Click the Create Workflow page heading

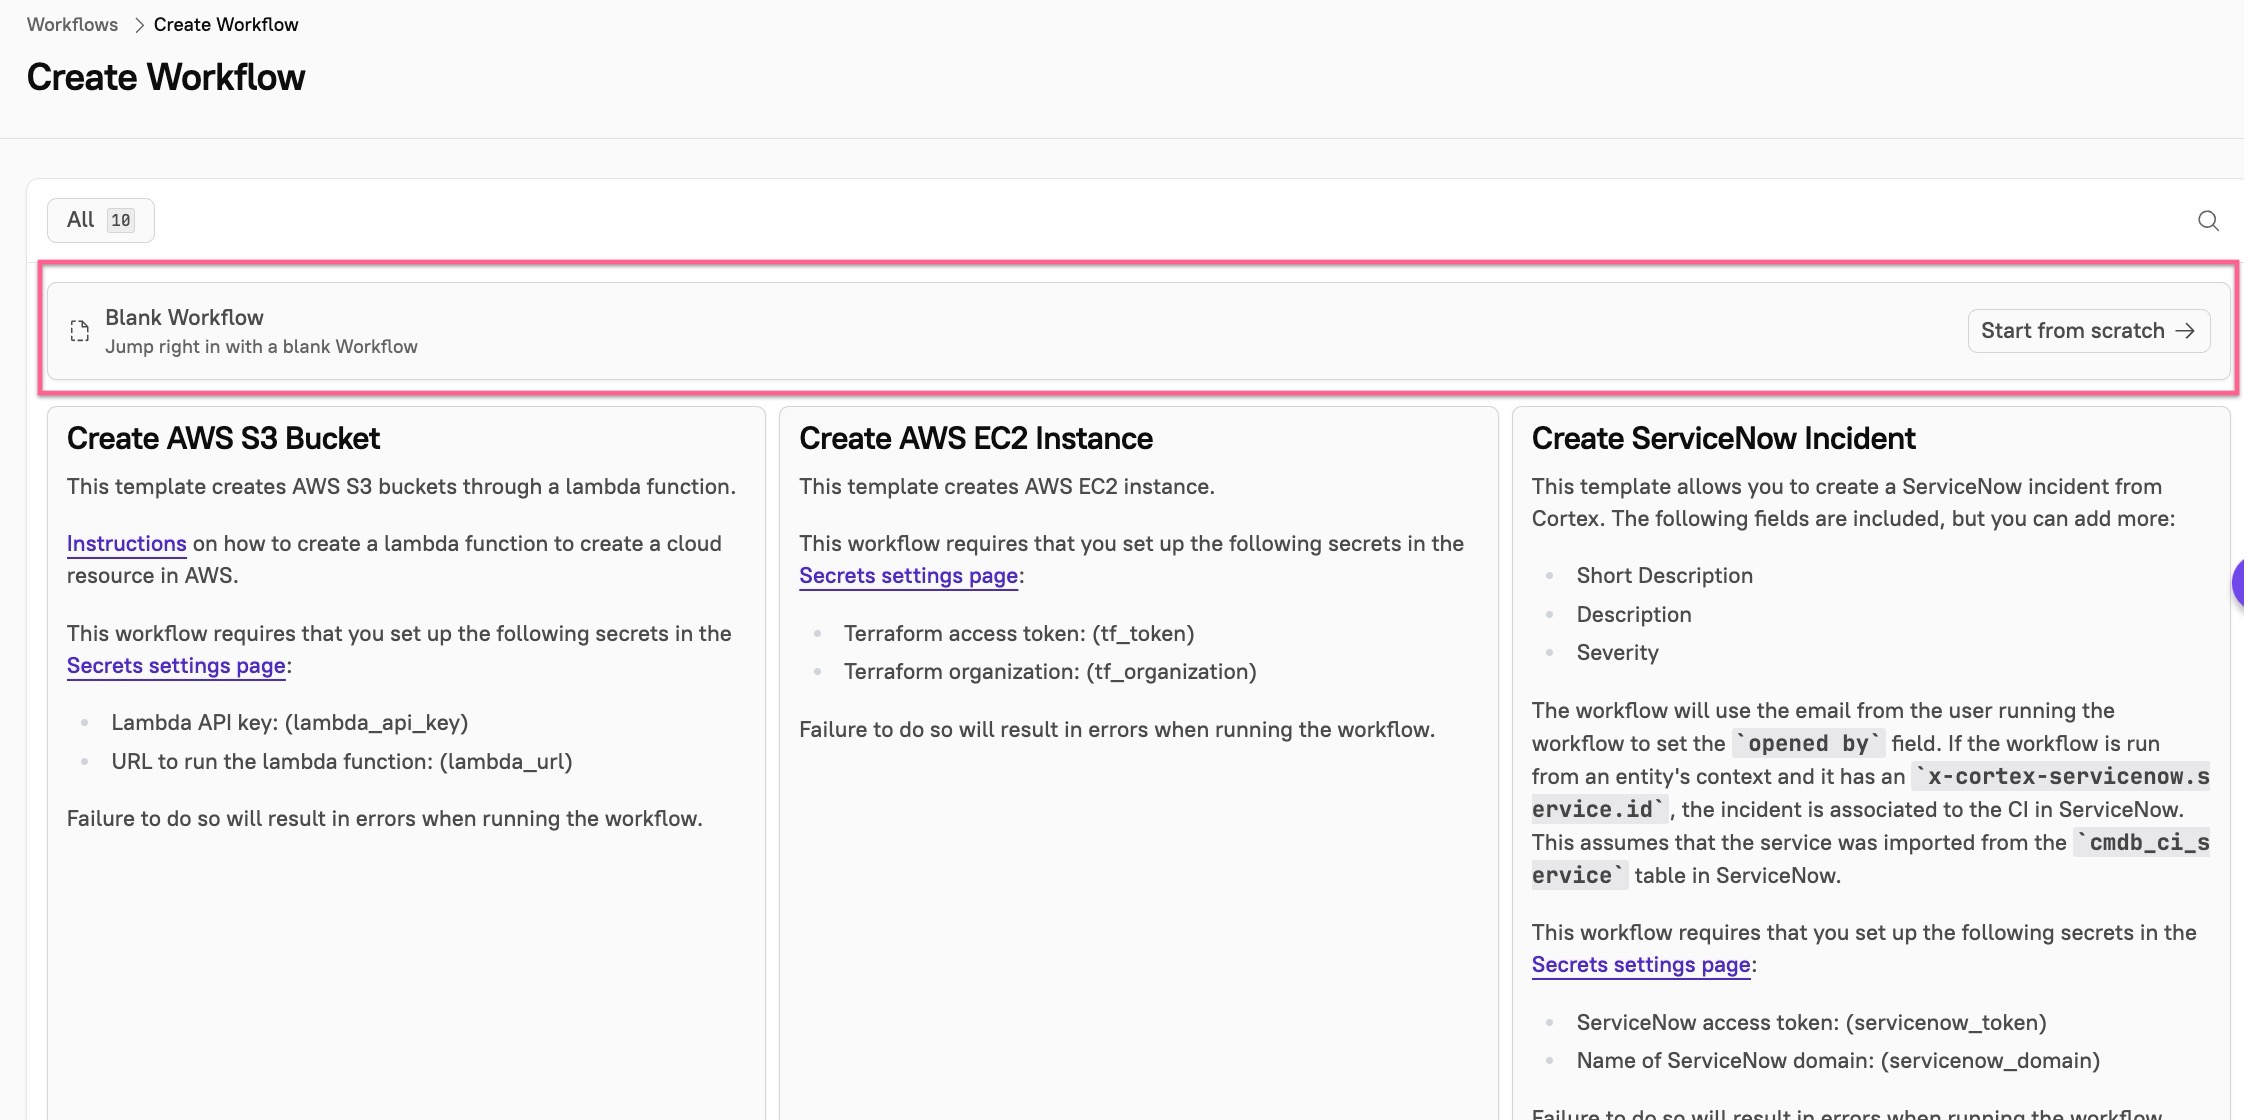[x=166, y=77]
